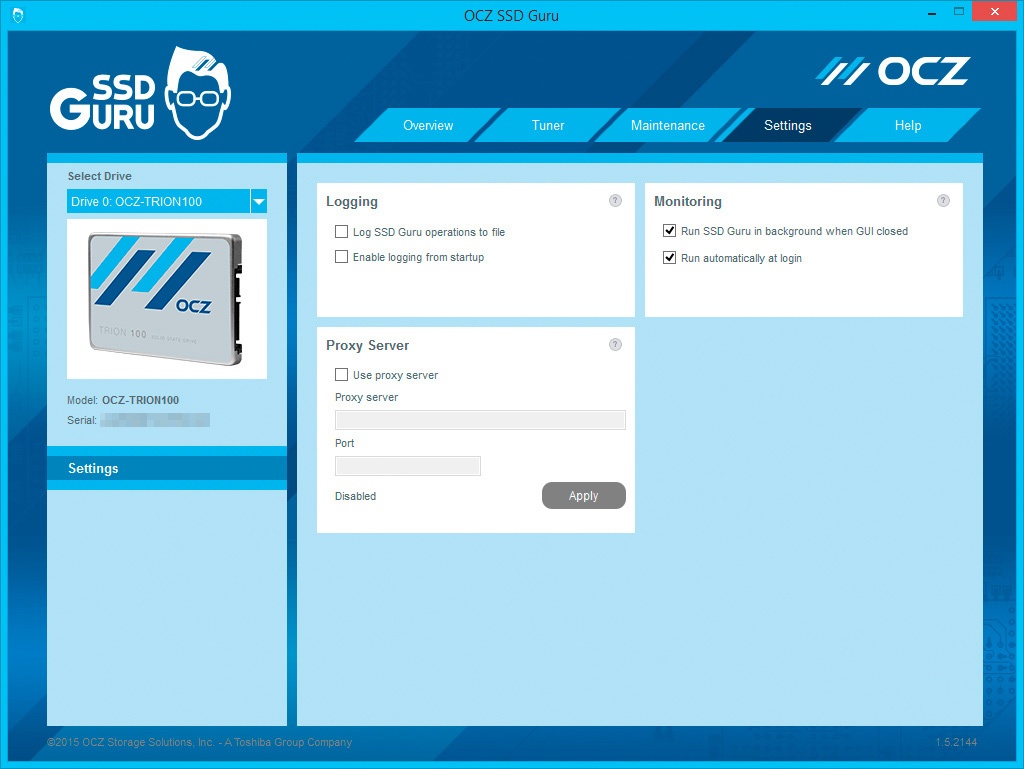This screenshot has width=1024, height=769.
Task: Click the Logging section heading
Action: pyautogui.click(x=352, y=202)
